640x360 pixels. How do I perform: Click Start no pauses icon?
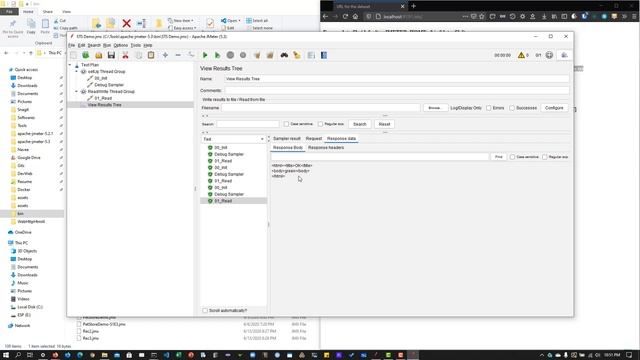218,55
